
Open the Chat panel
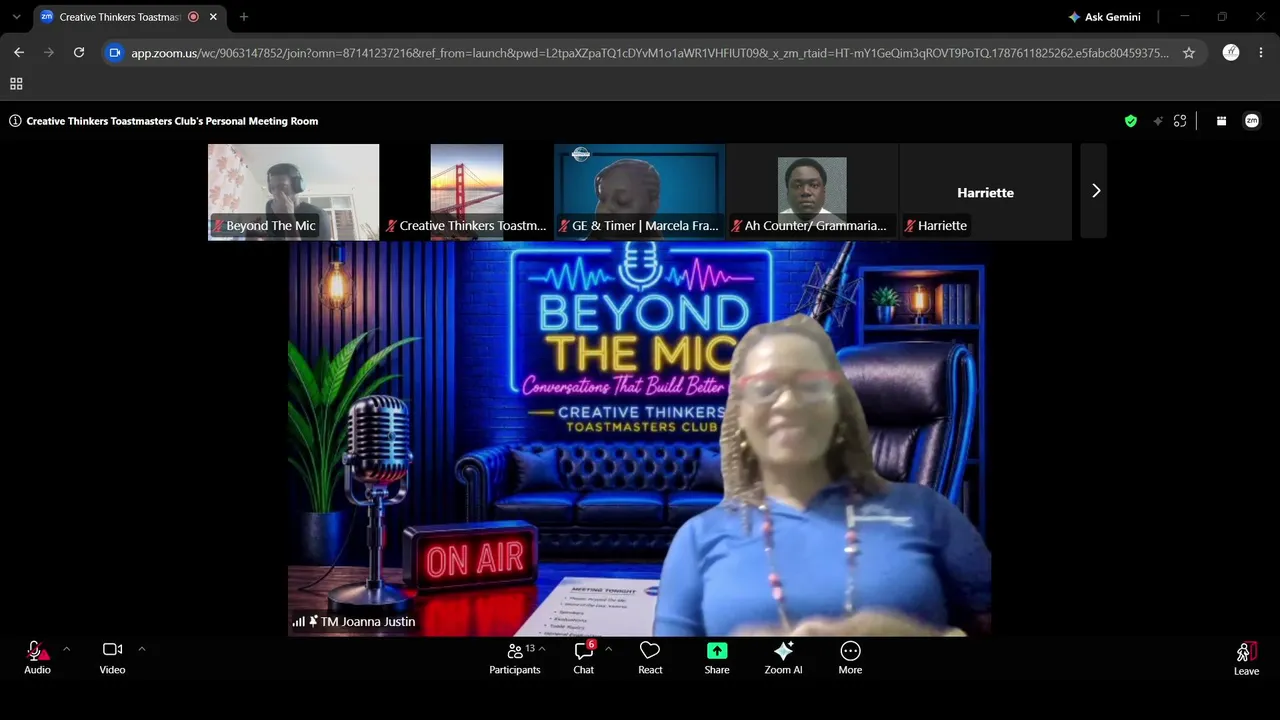(584, 657)
